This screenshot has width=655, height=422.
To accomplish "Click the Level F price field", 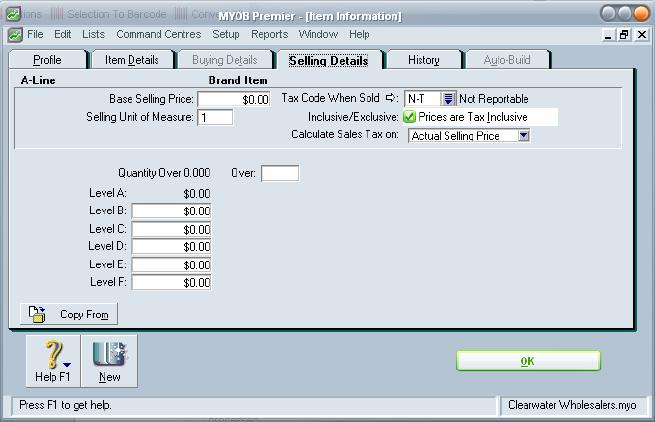I will tap(171, 282).
